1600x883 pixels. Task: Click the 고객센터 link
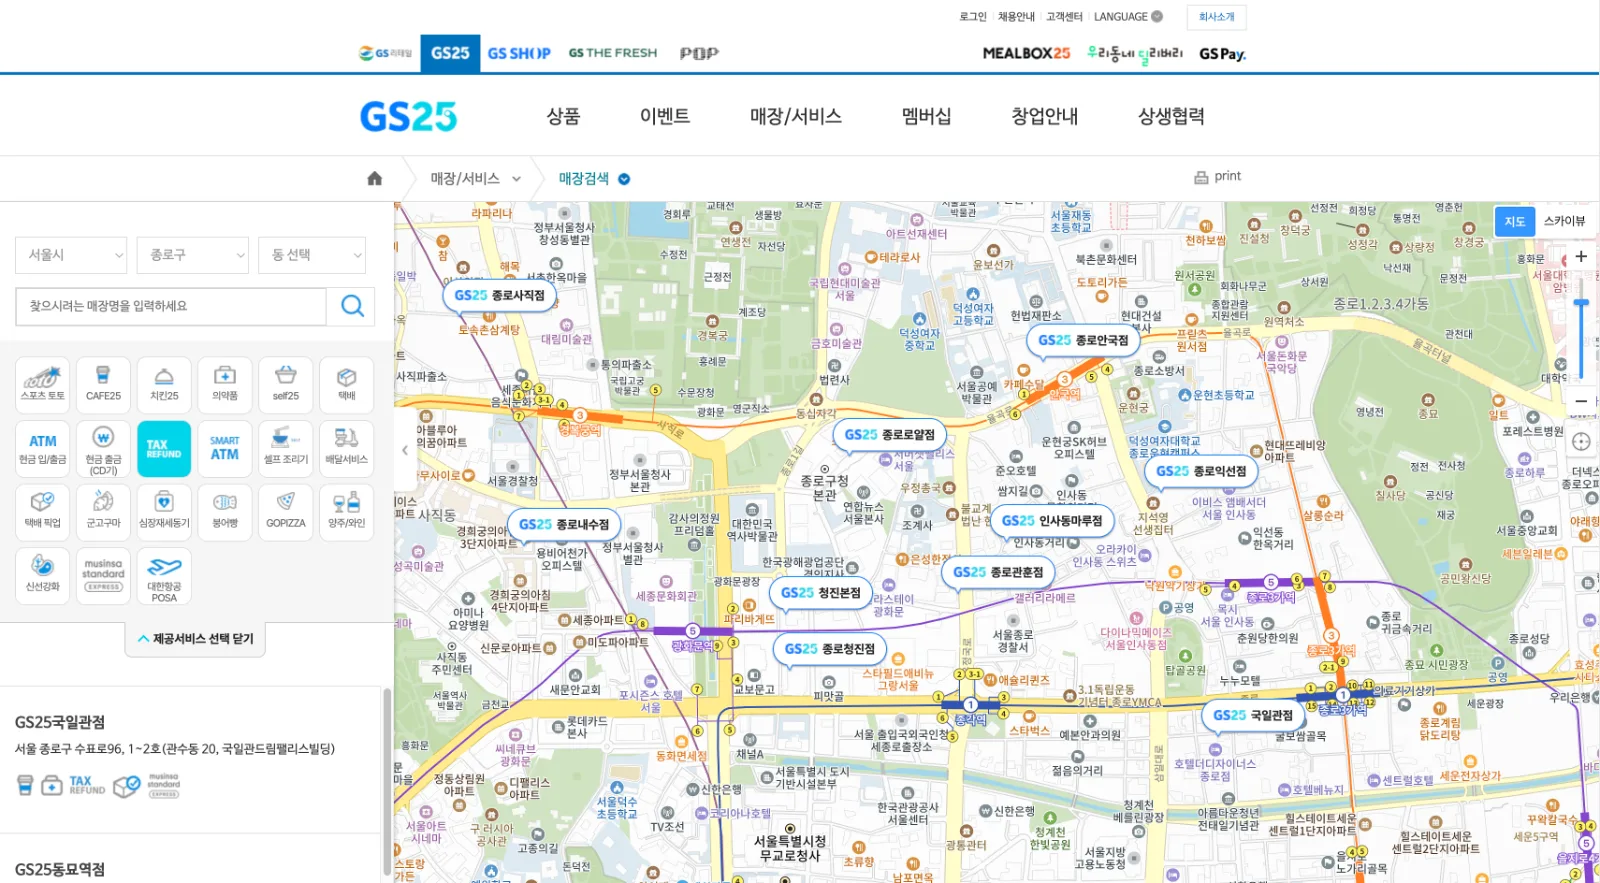[x=1064, y=17]
